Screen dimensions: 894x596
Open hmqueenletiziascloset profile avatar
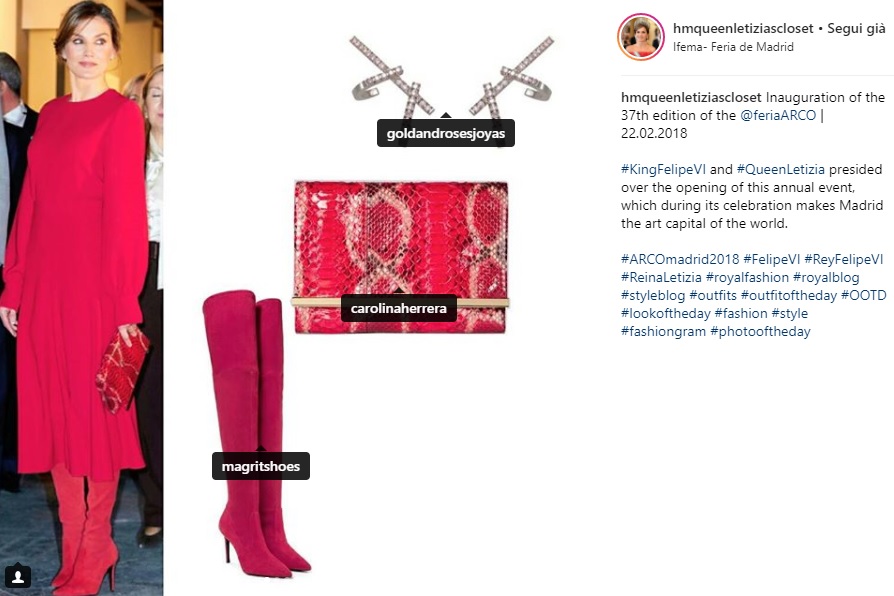(640, 37)
